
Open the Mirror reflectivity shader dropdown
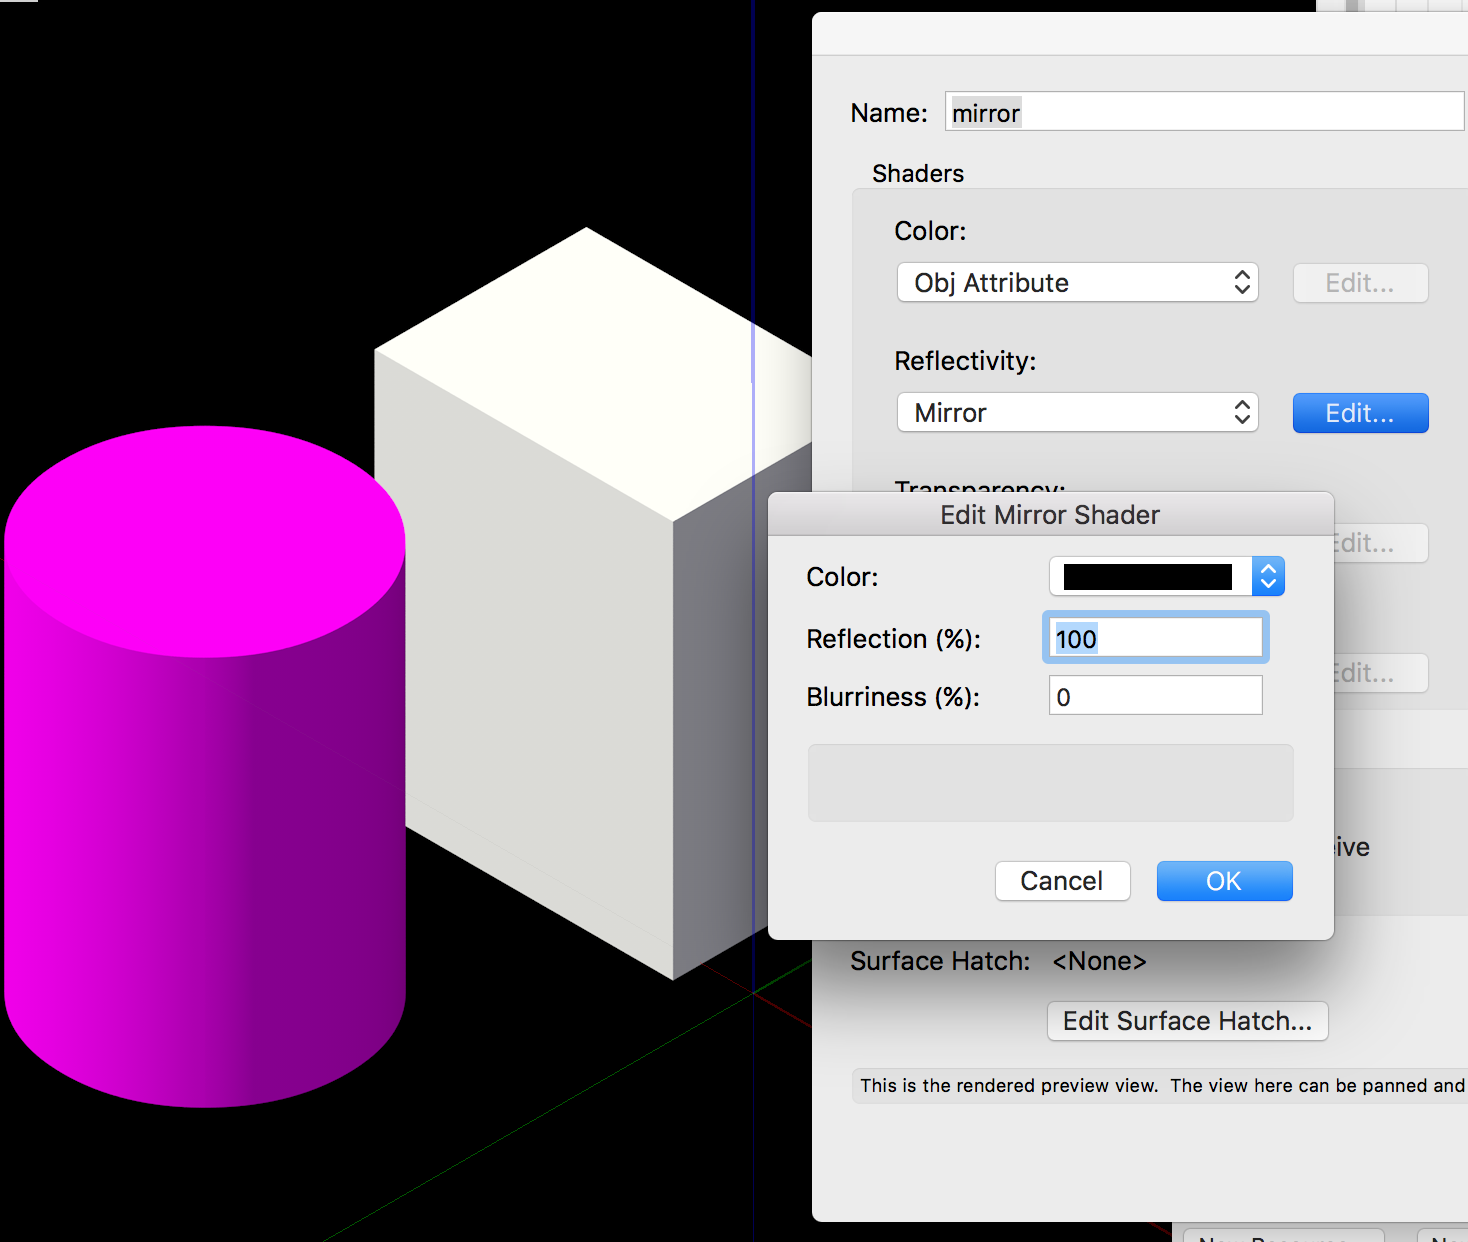(x=1077, y=413)
